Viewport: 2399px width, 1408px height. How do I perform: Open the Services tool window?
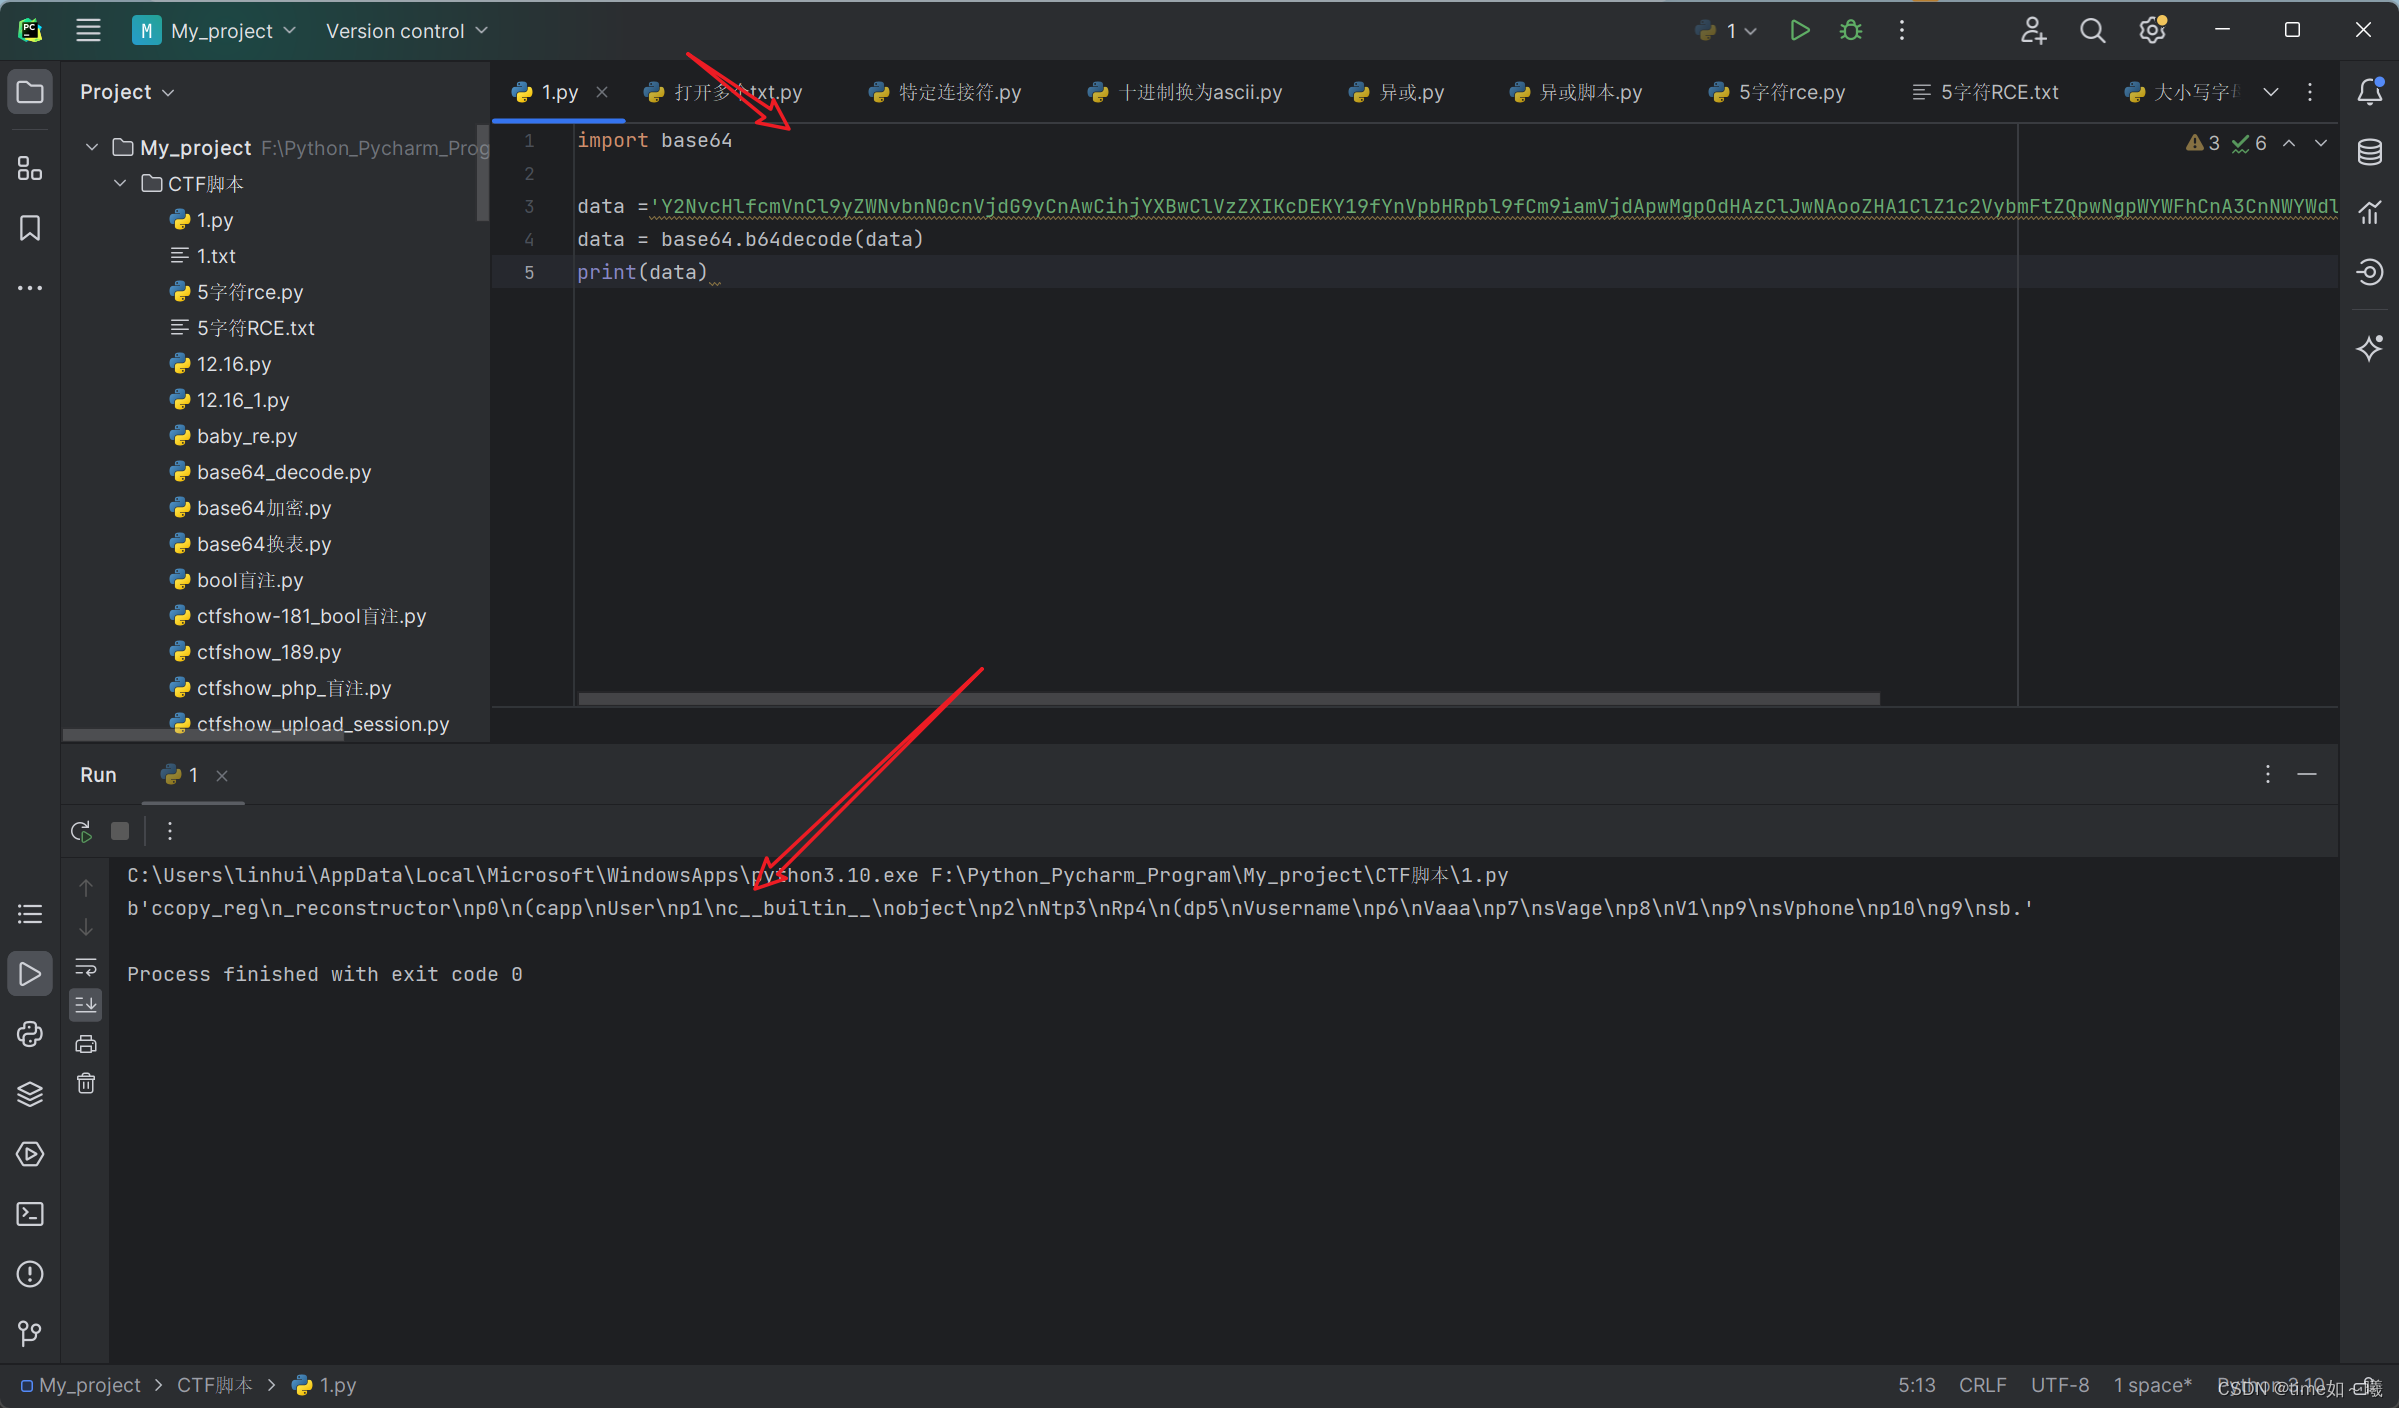(x=30, y=1154)
